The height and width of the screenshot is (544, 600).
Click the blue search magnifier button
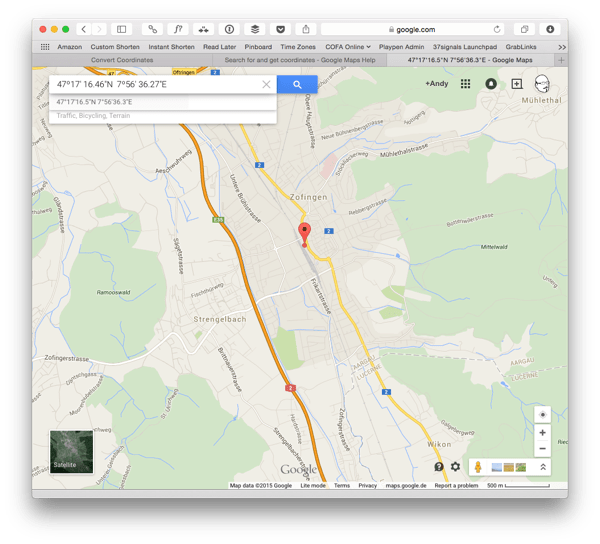pyautogui.click(x=297, y=85)
